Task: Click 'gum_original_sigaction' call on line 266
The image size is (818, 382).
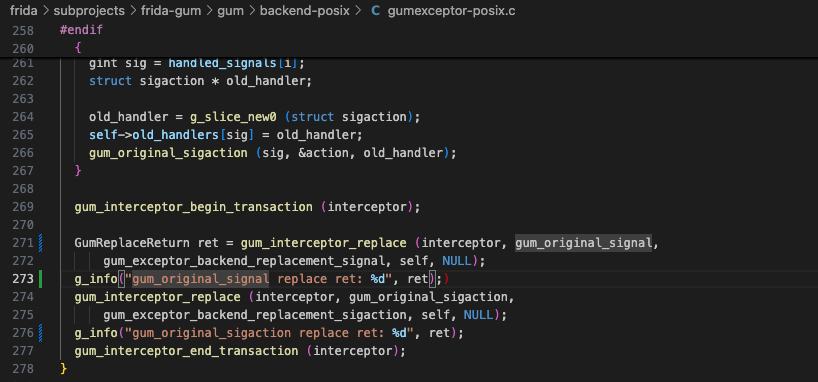Action: [168, 153]
